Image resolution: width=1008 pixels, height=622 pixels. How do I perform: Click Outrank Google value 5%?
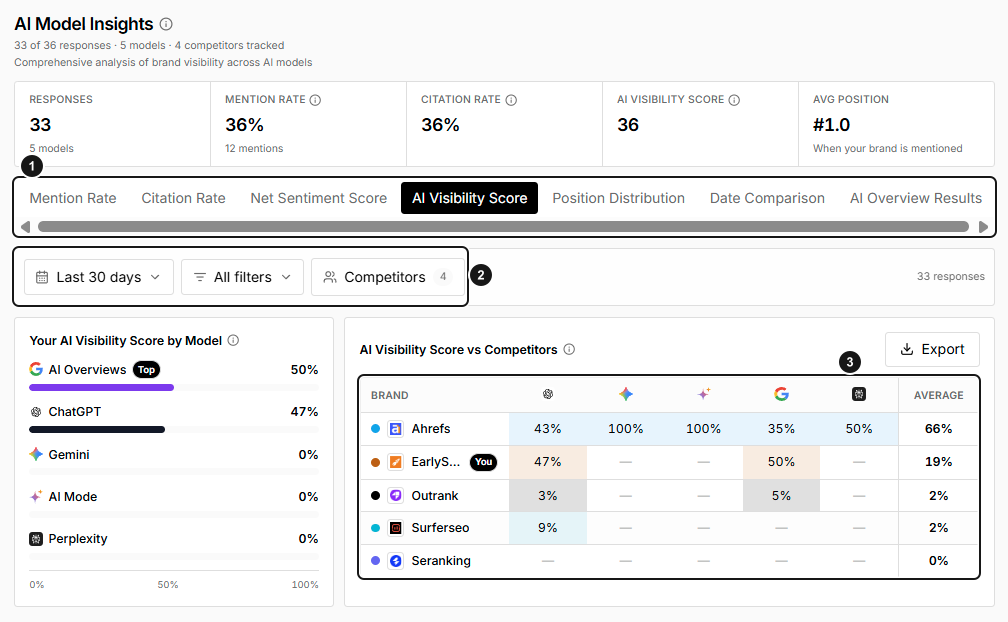click(x=781, y=495)
